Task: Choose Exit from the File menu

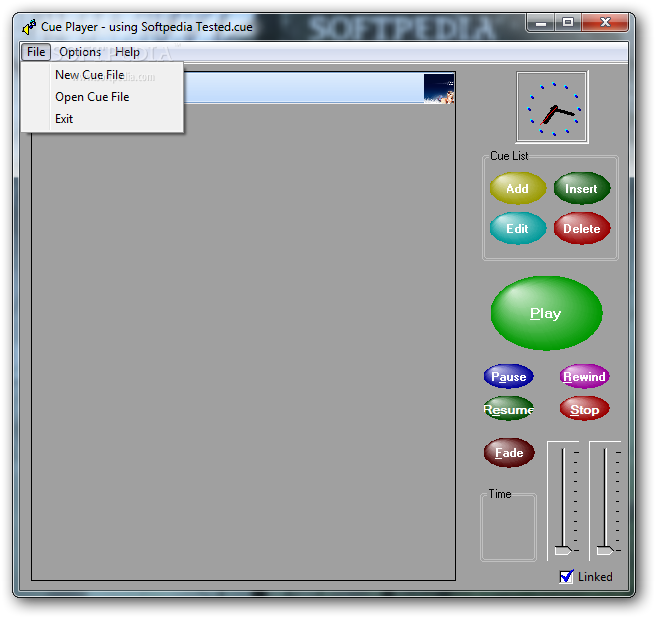Action: click(x=102, y=119)
